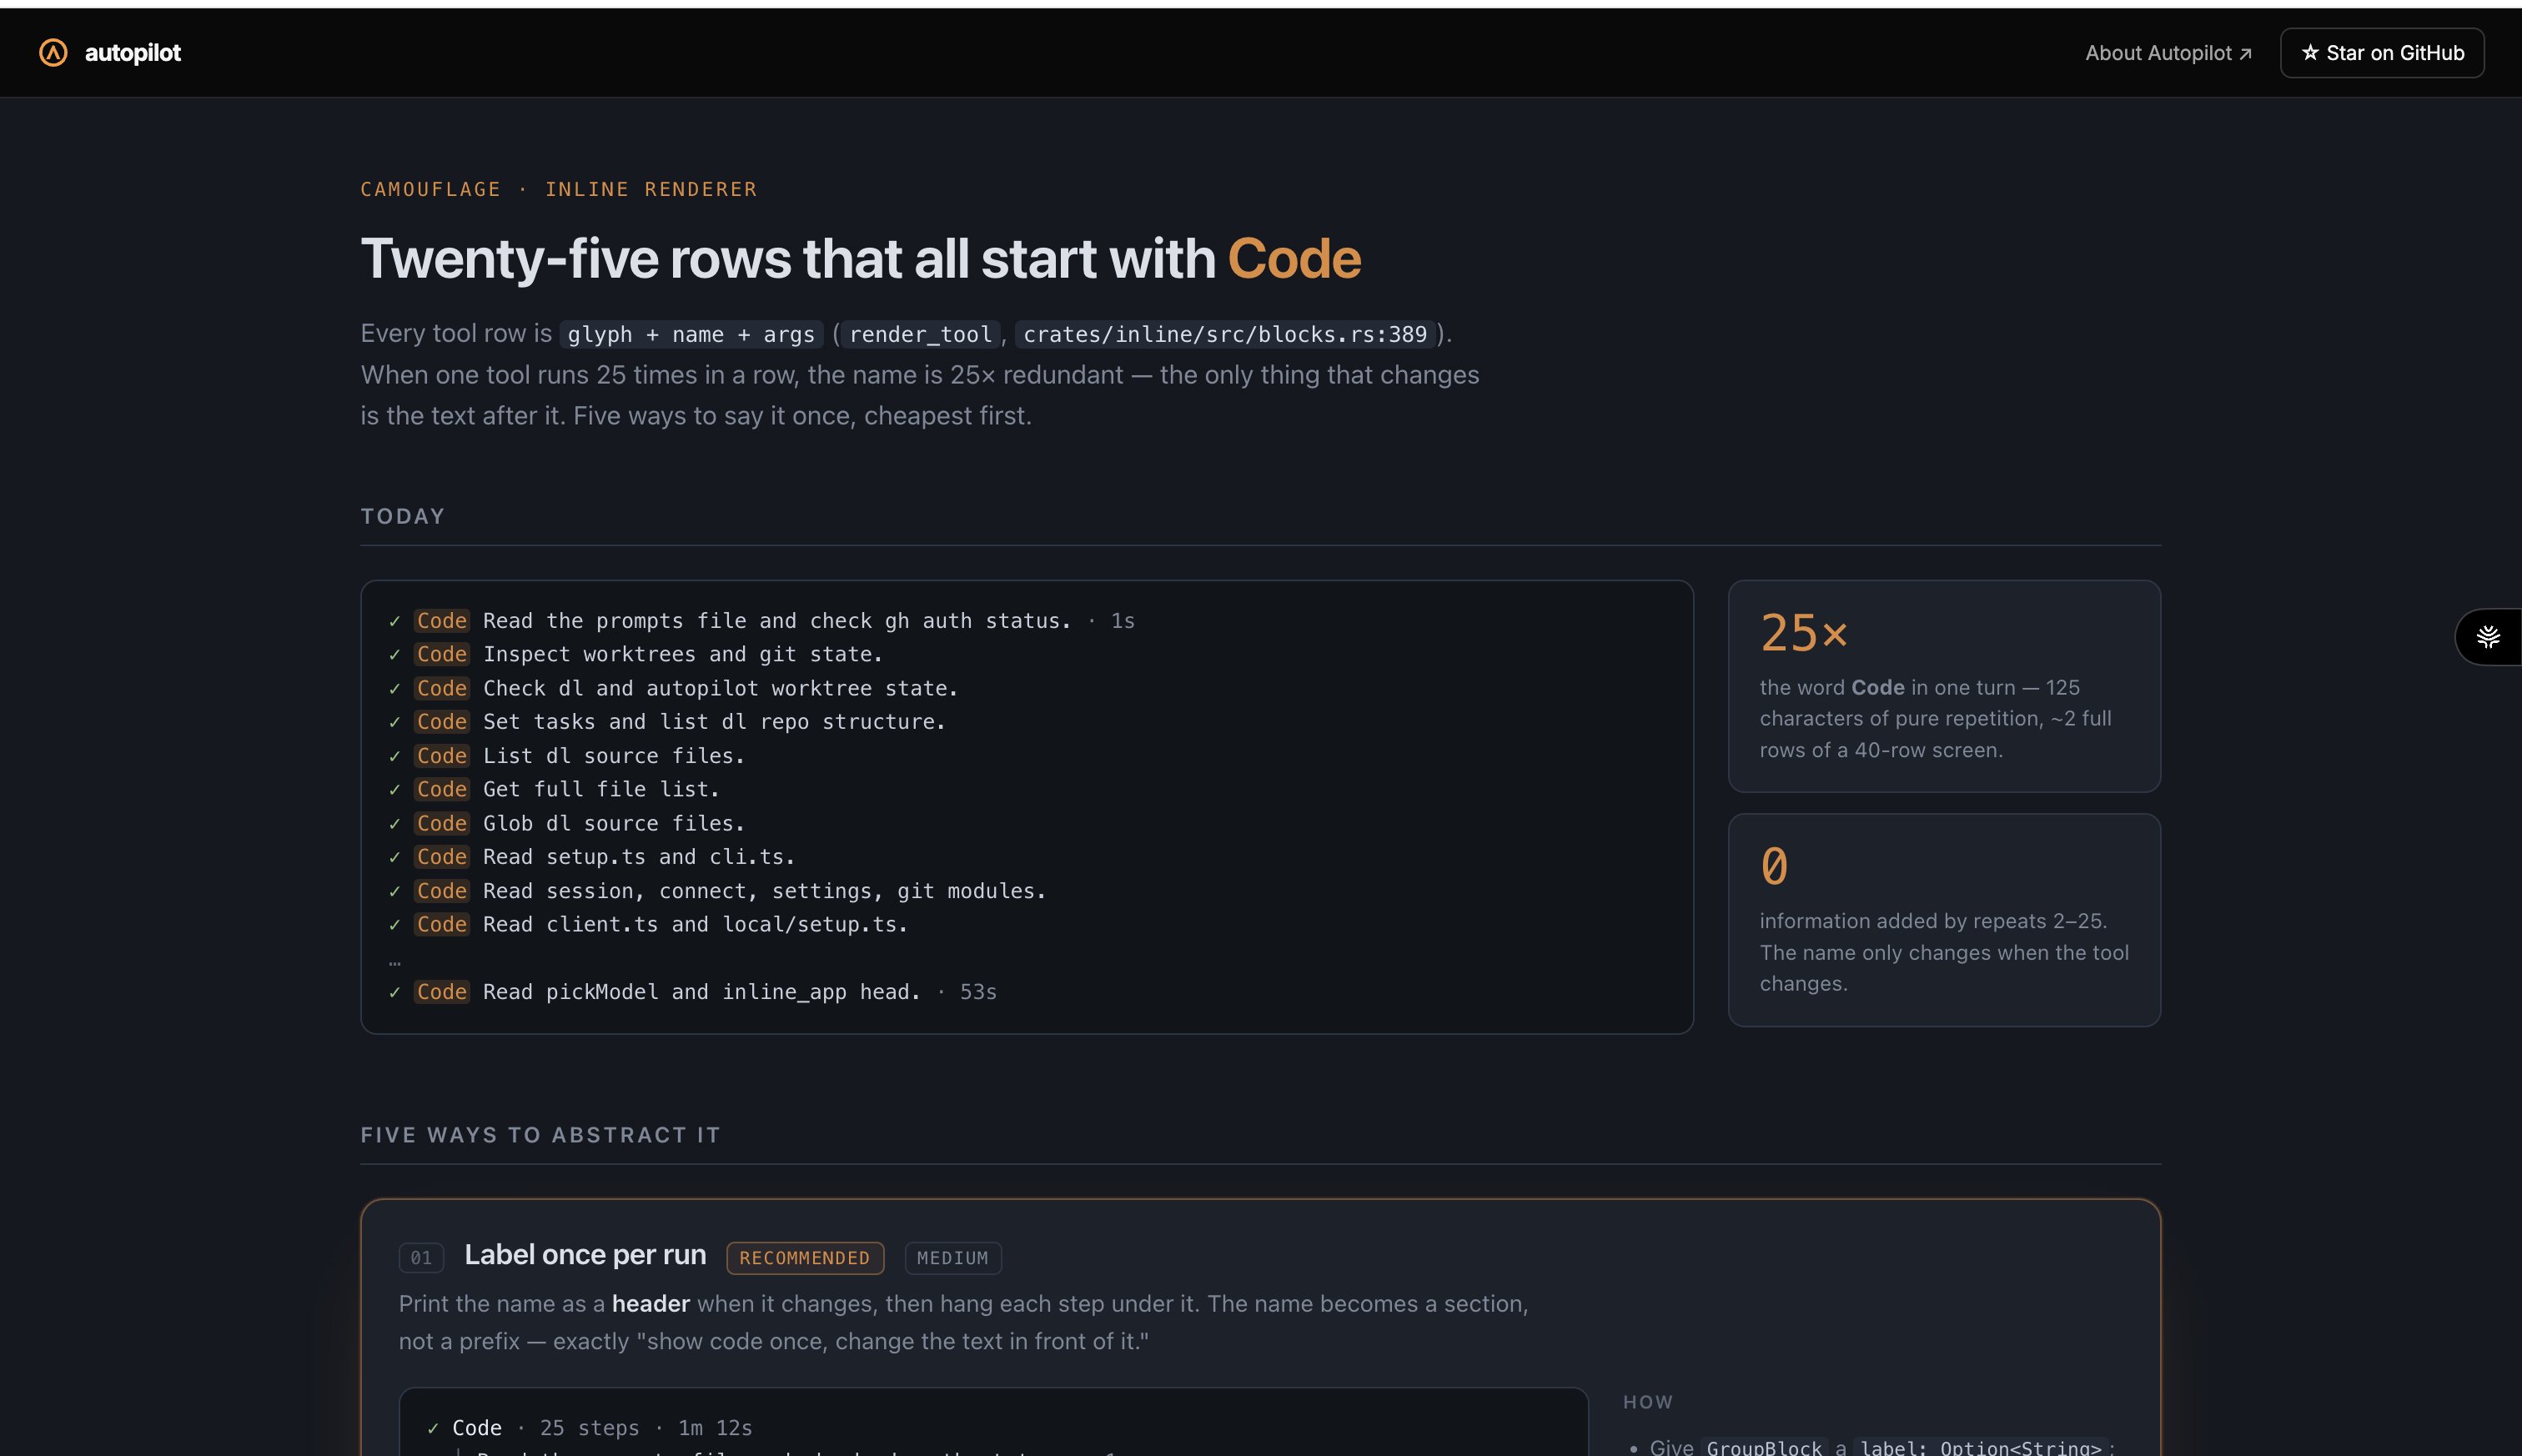Image resolution: width=2522 pixels, height=1456 pixels.
Task: Click the 'Label once per run' heading
Action: click(585, 1255)
